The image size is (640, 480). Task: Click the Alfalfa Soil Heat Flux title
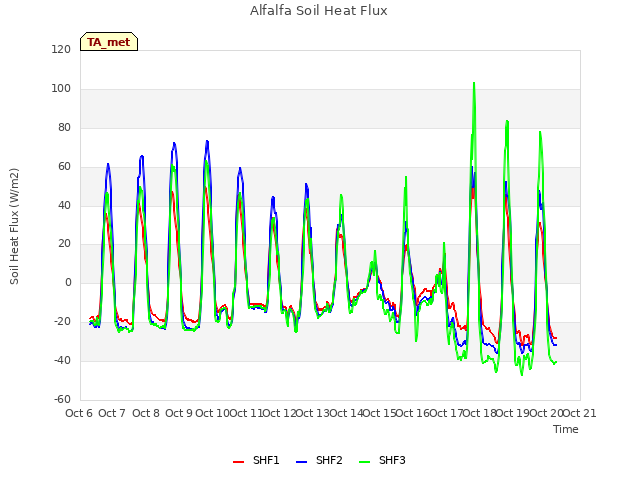(x=319, y=11)
